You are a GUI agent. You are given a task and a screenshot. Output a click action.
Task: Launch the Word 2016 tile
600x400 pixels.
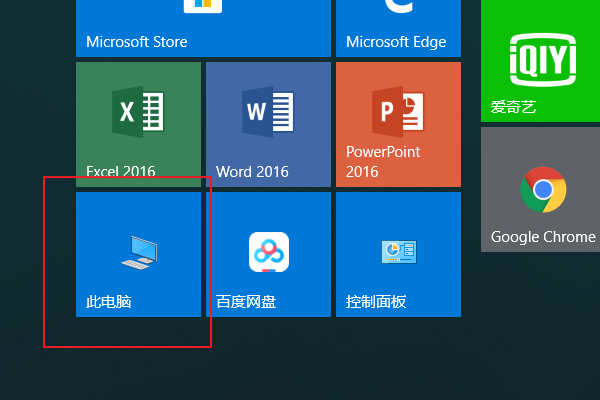pos(268,124)
